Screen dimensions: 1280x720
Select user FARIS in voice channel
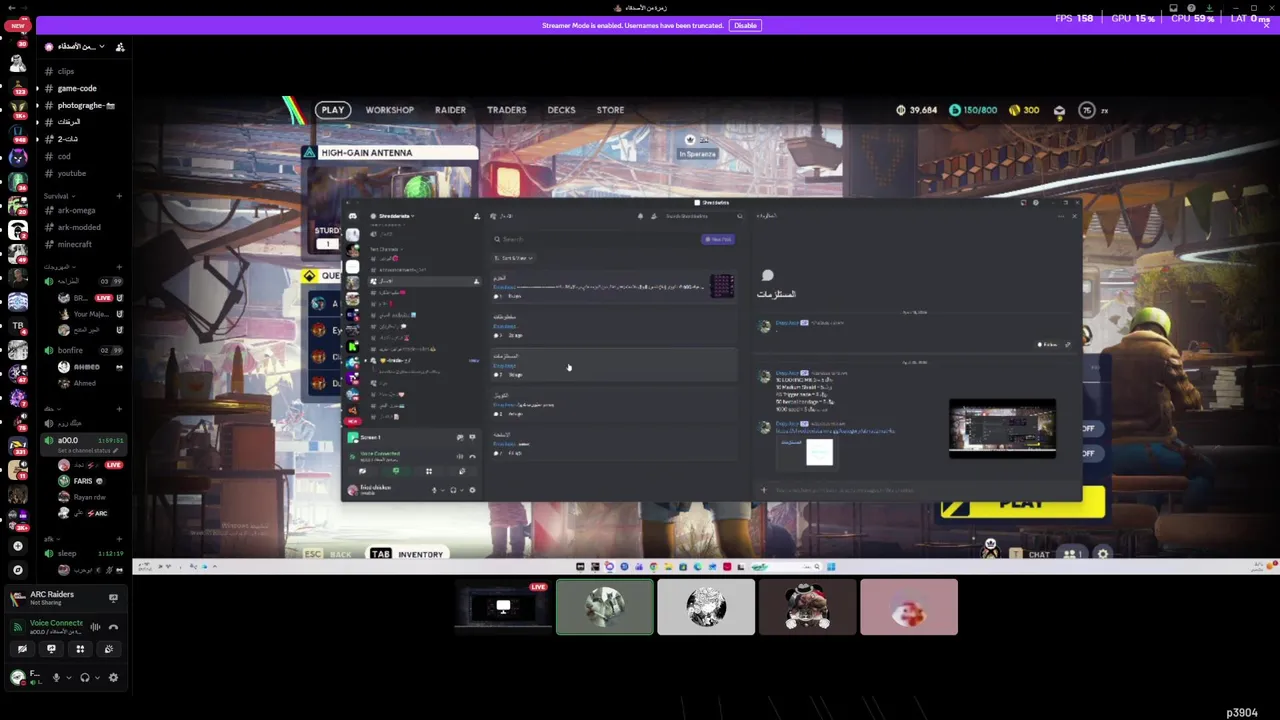[88, 481]
